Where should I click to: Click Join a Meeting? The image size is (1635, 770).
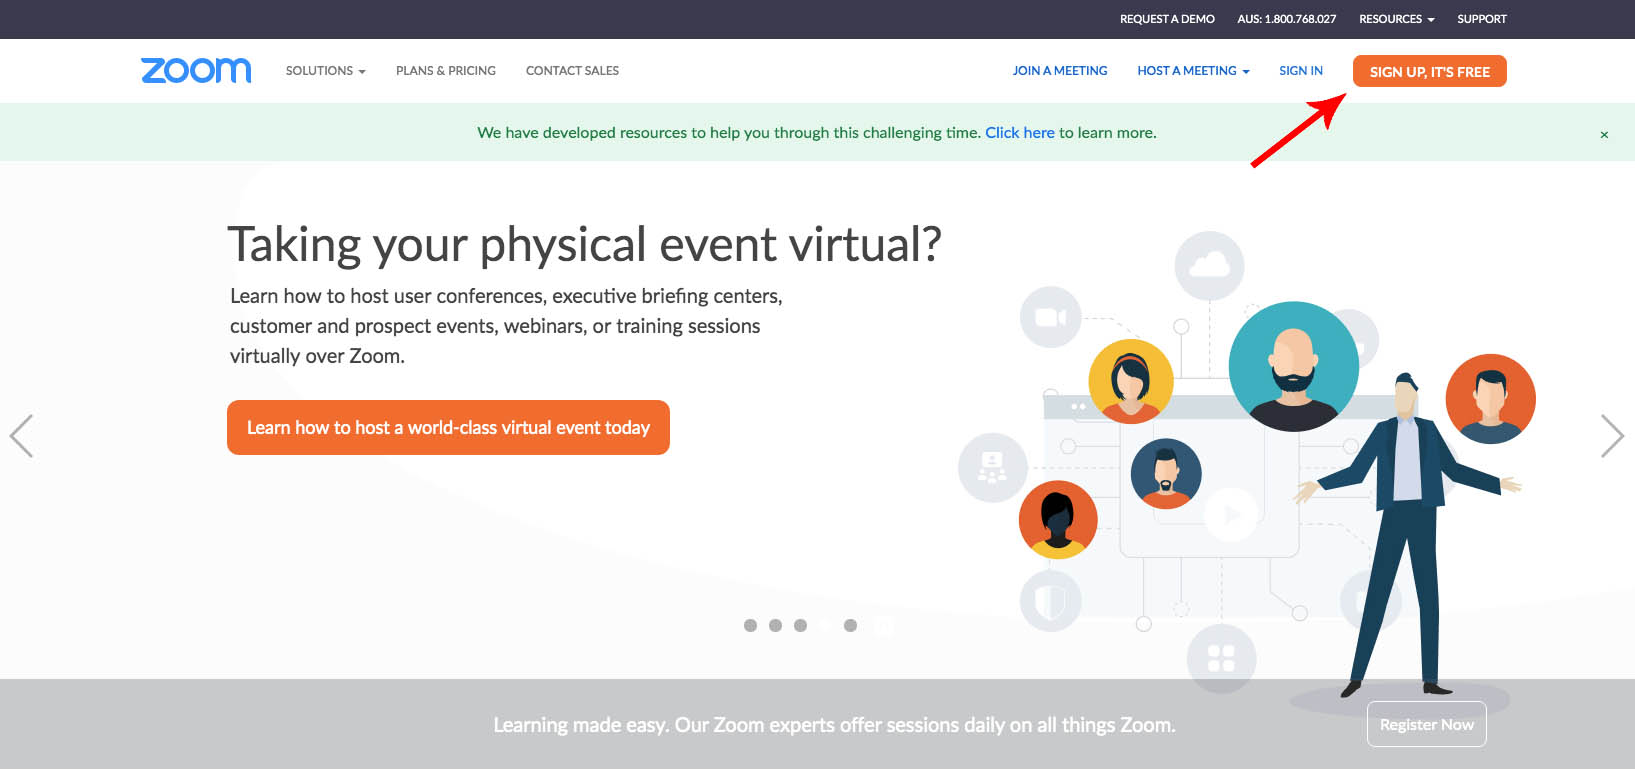coord(1060,71)
